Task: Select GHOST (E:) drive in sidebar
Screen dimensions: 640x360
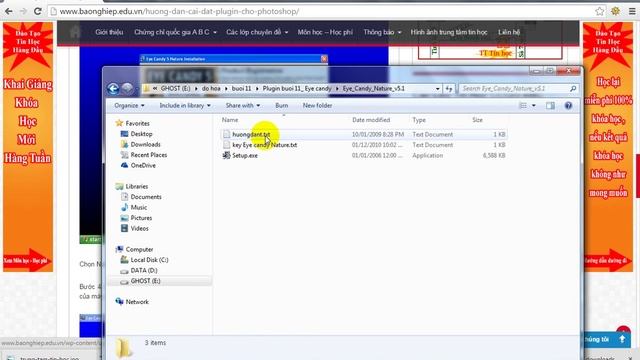Action: 145,281
